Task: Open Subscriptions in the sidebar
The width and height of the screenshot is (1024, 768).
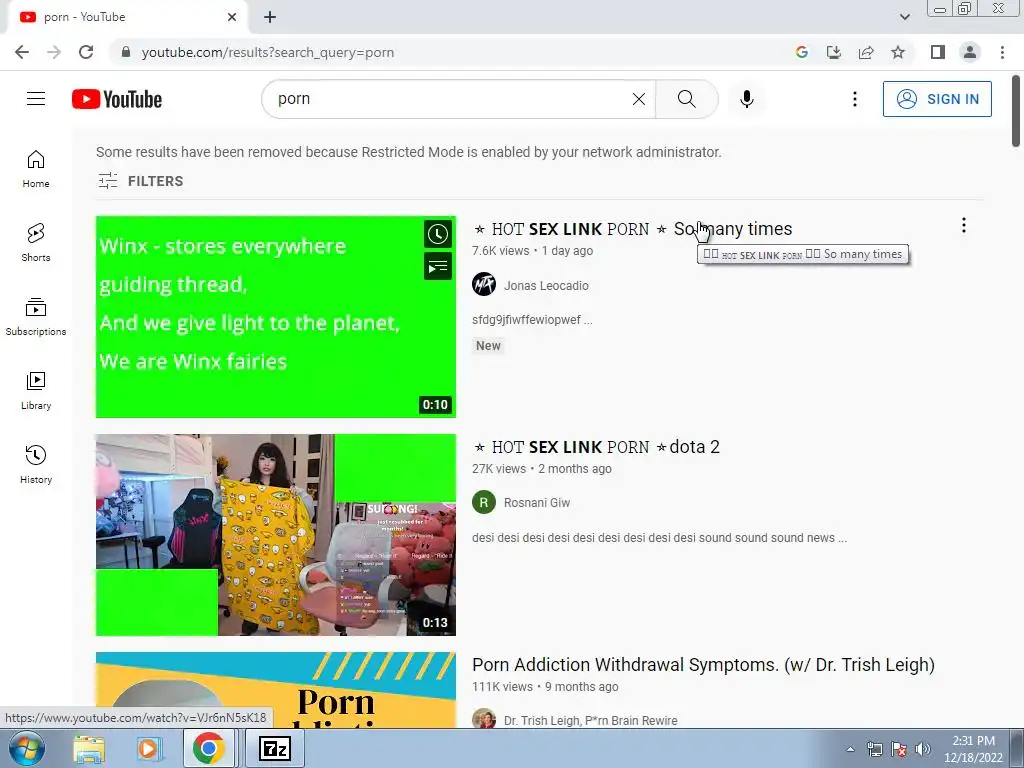Action: (36, 317)
